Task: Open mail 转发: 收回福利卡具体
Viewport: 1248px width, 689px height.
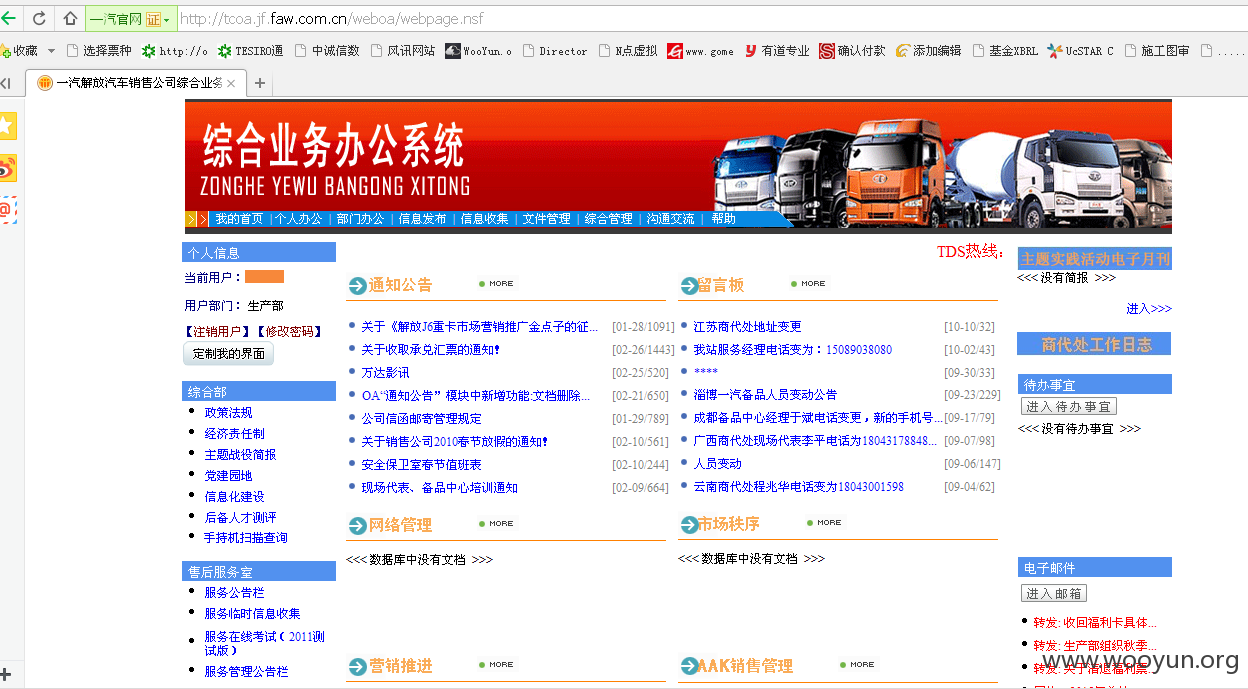Action: point(1095,622)
